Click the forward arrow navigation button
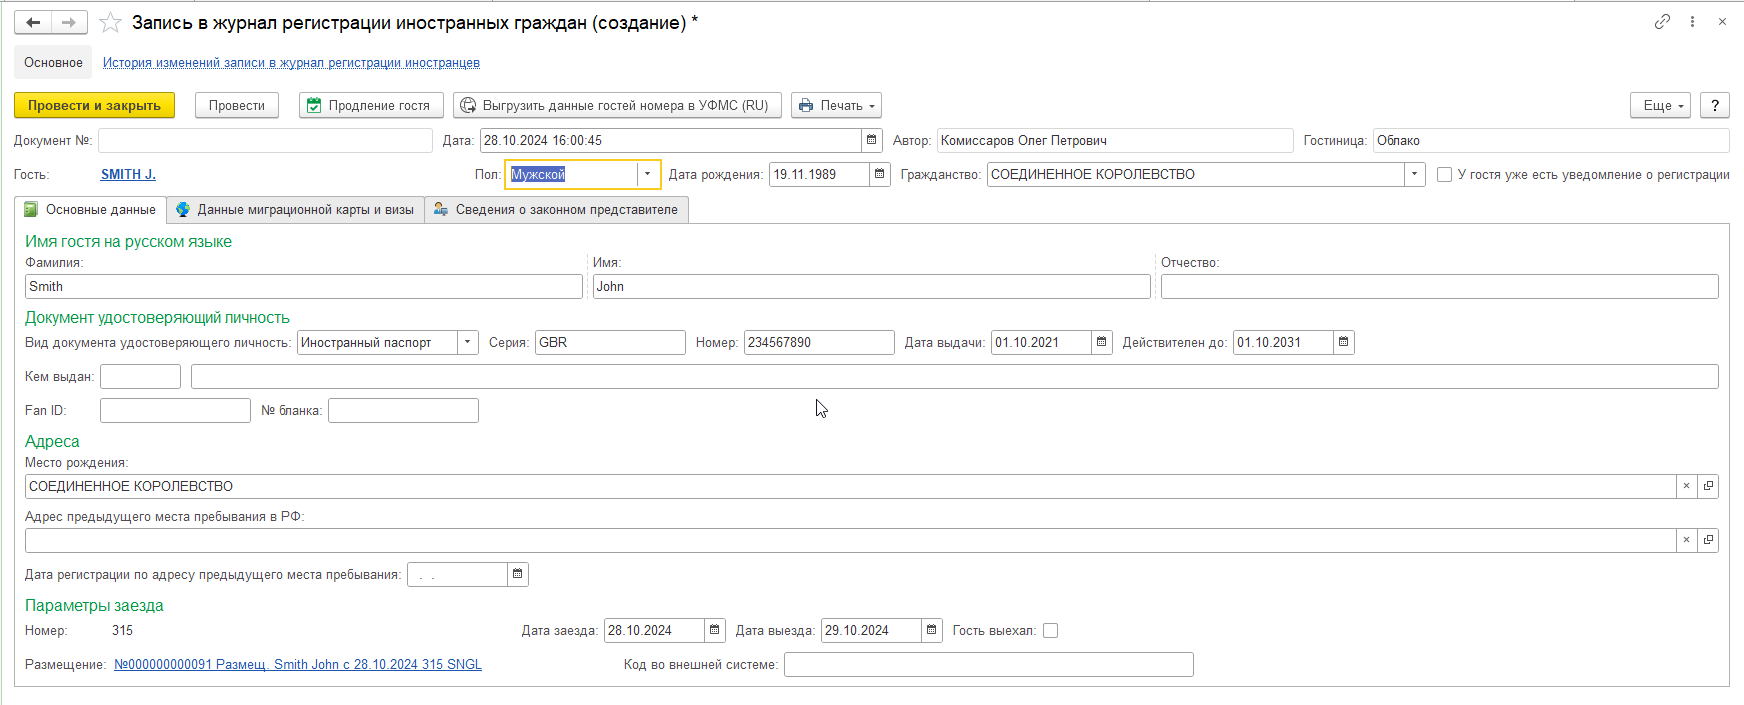The height and width of the screenshot is (705, 1744). [x=69, y=22]
